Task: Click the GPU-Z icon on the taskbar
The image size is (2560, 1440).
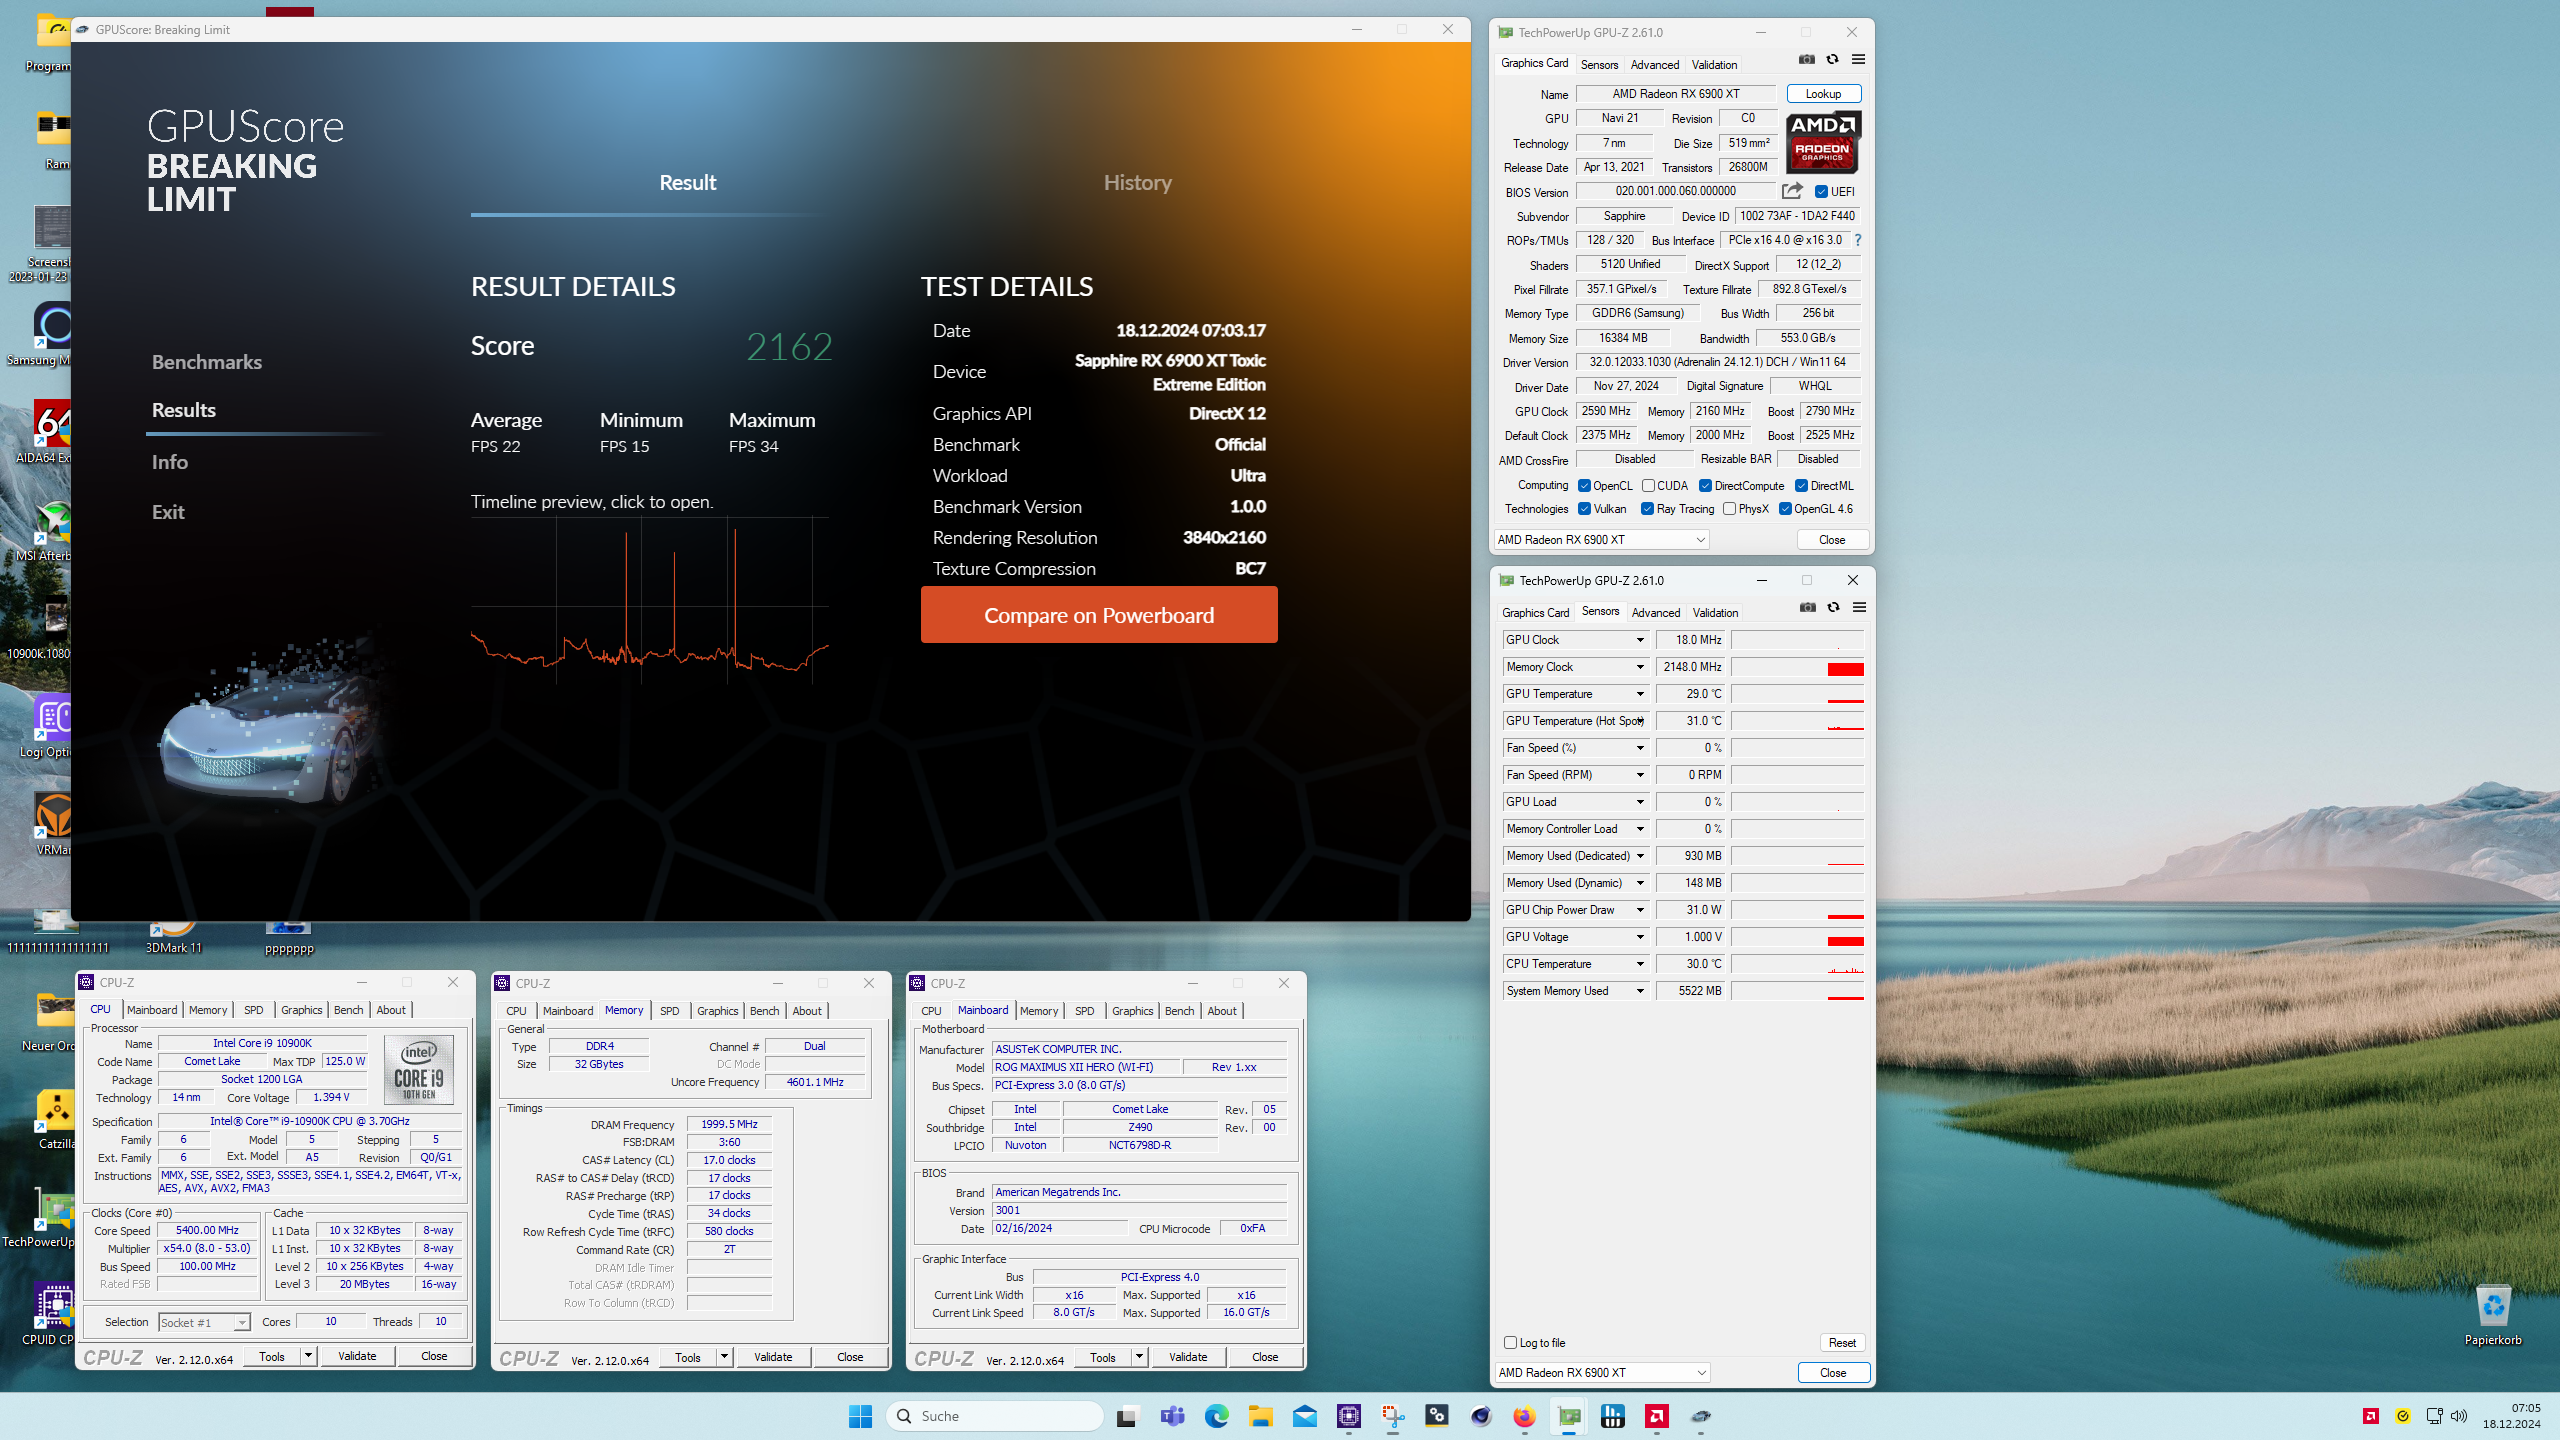Action: [x=1569, y=1416]
